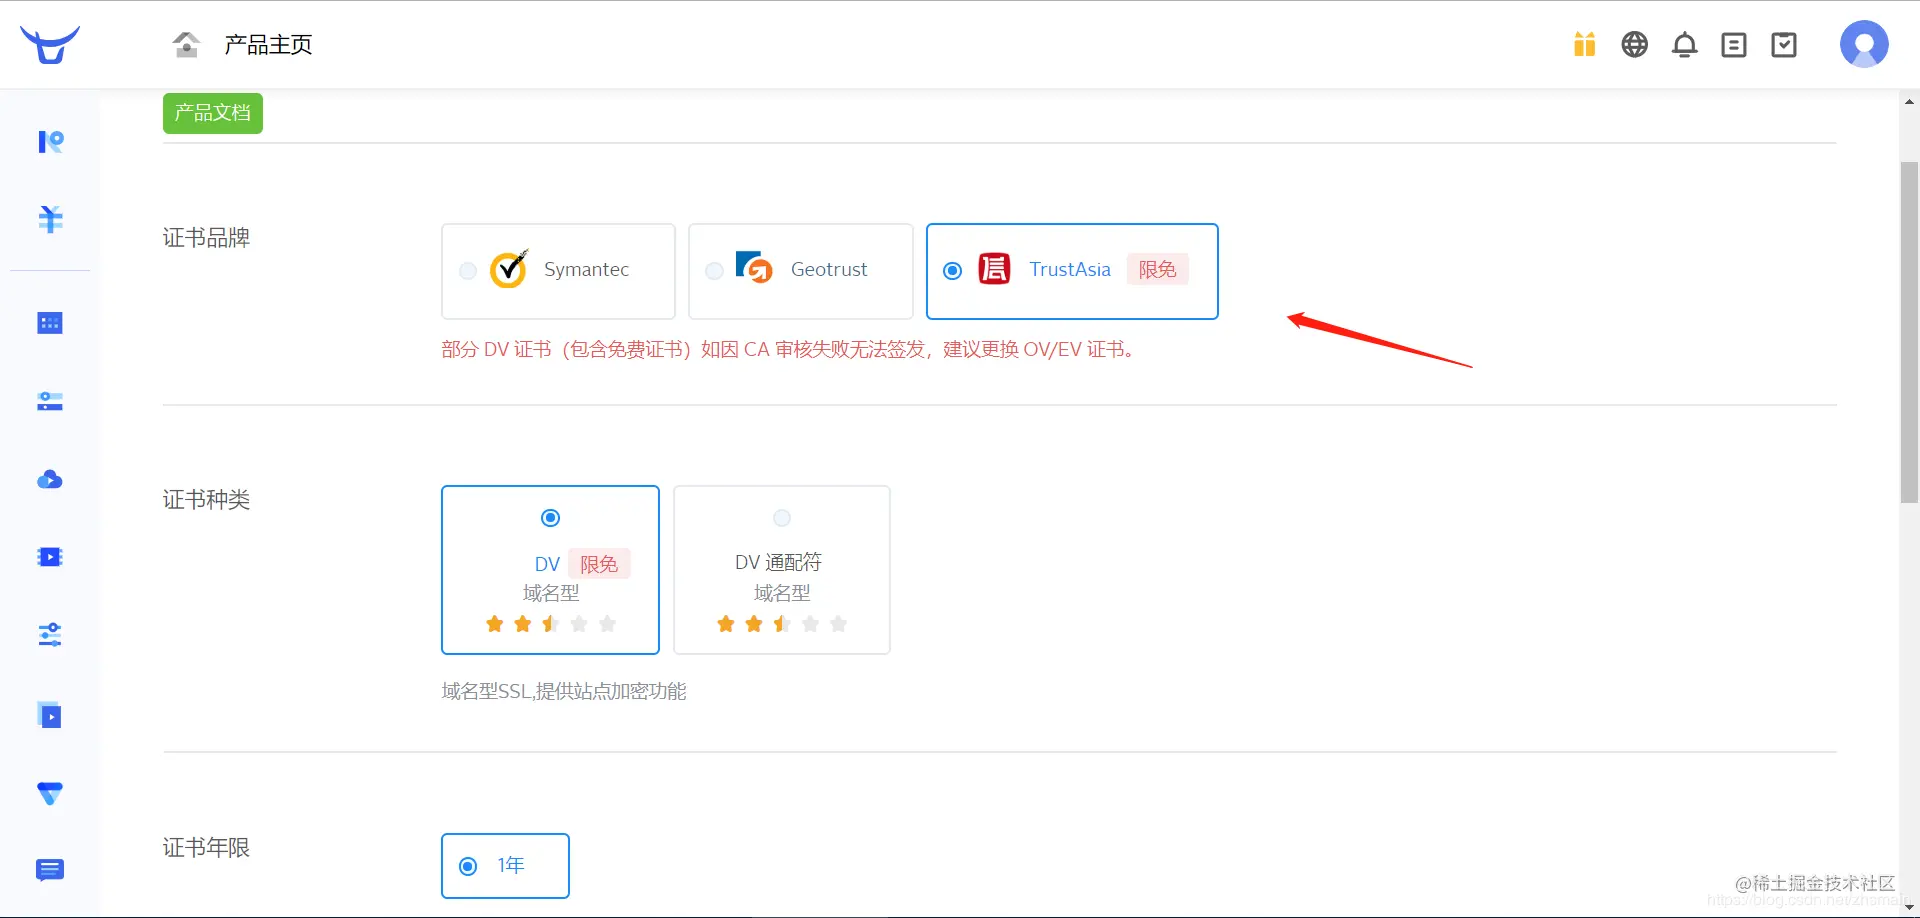The width and height of the screenshot is (1920, 918).
Task: Click the 证书种类 label
Action: [206, 499]
